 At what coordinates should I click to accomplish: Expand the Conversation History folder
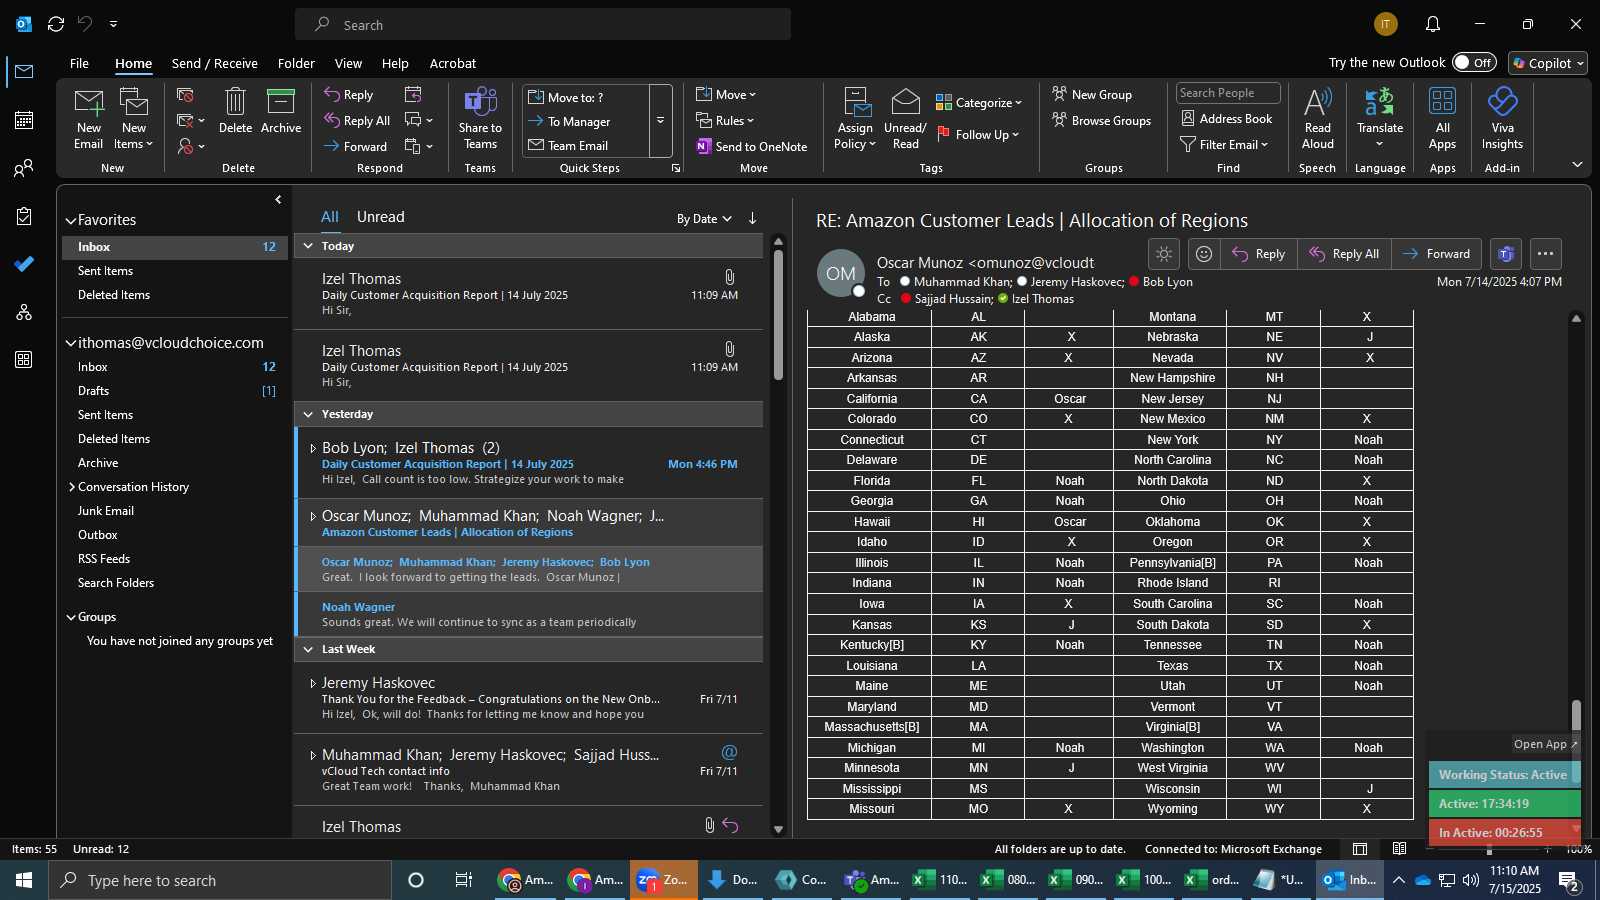(x=72, y=487)
